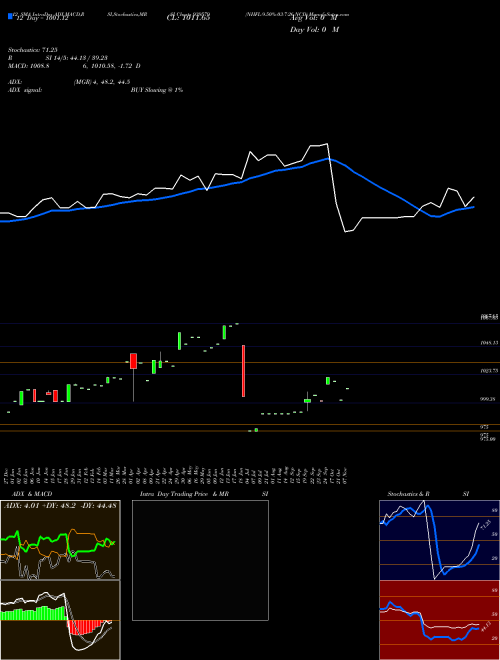Viewport: 500px width, 660px height.
Task: Click the "999.38" price axis label
Action: (x=489, y=399)
